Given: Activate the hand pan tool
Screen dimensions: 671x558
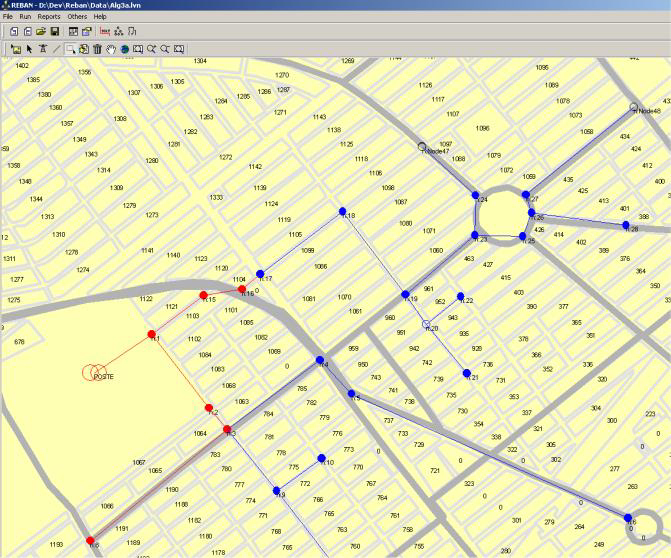Looking at the screenshot, I should point(110,48).
